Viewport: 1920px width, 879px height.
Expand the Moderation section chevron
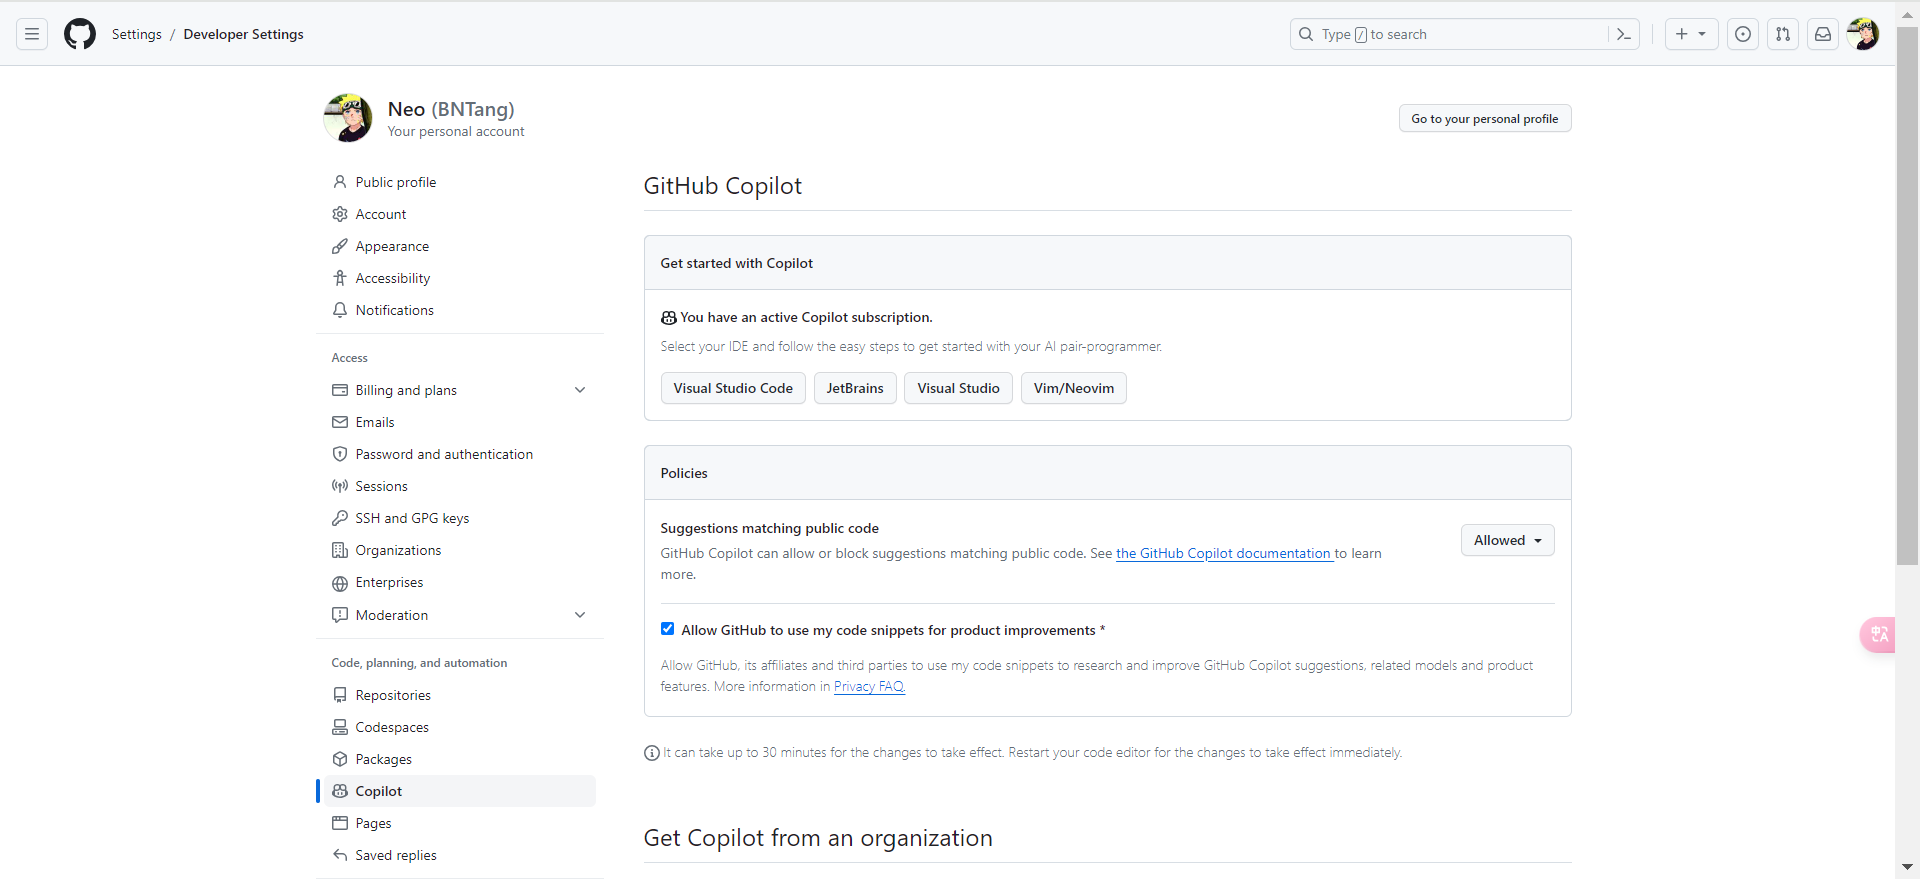pyautogui.click(x=580, y=615)
